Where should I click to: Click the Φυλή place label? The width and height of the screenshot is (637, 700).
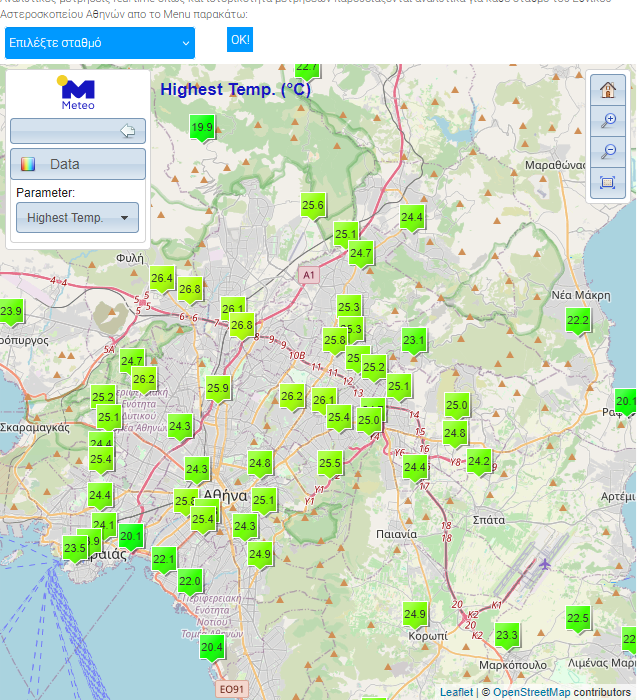(130, 258)
